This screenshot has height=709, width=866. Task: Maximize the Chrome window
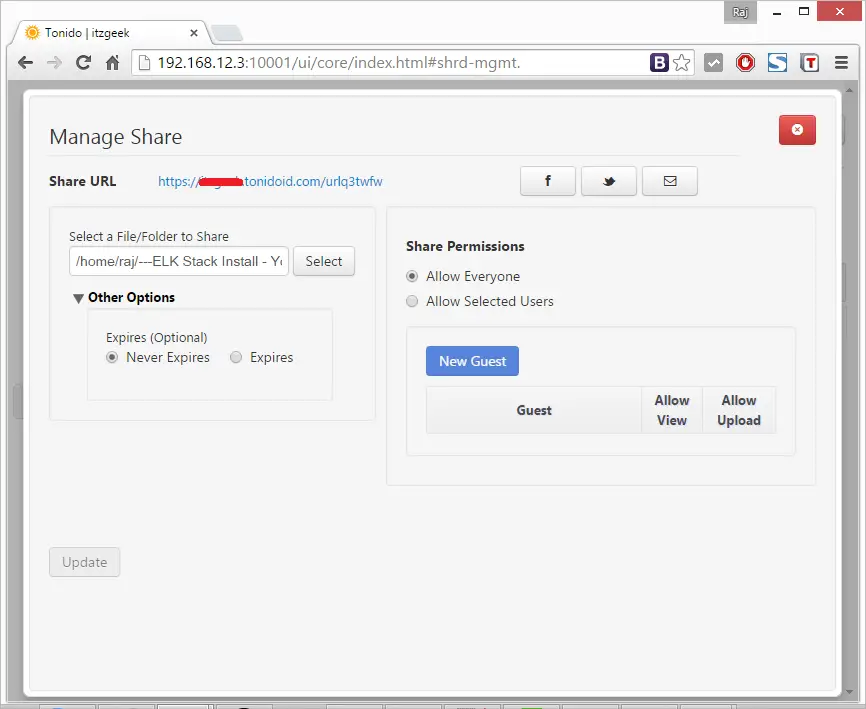click(x=804, y=12)
